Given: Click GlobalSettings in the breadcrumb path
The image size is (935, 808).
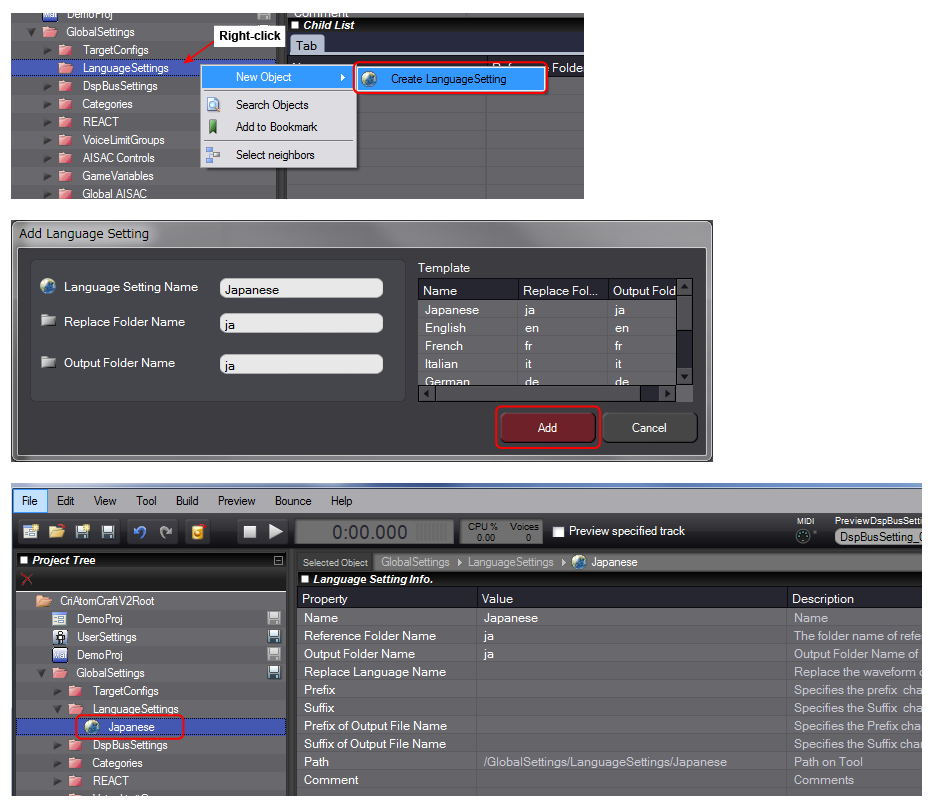Looking at the screenshot, I should click(415, 562).
